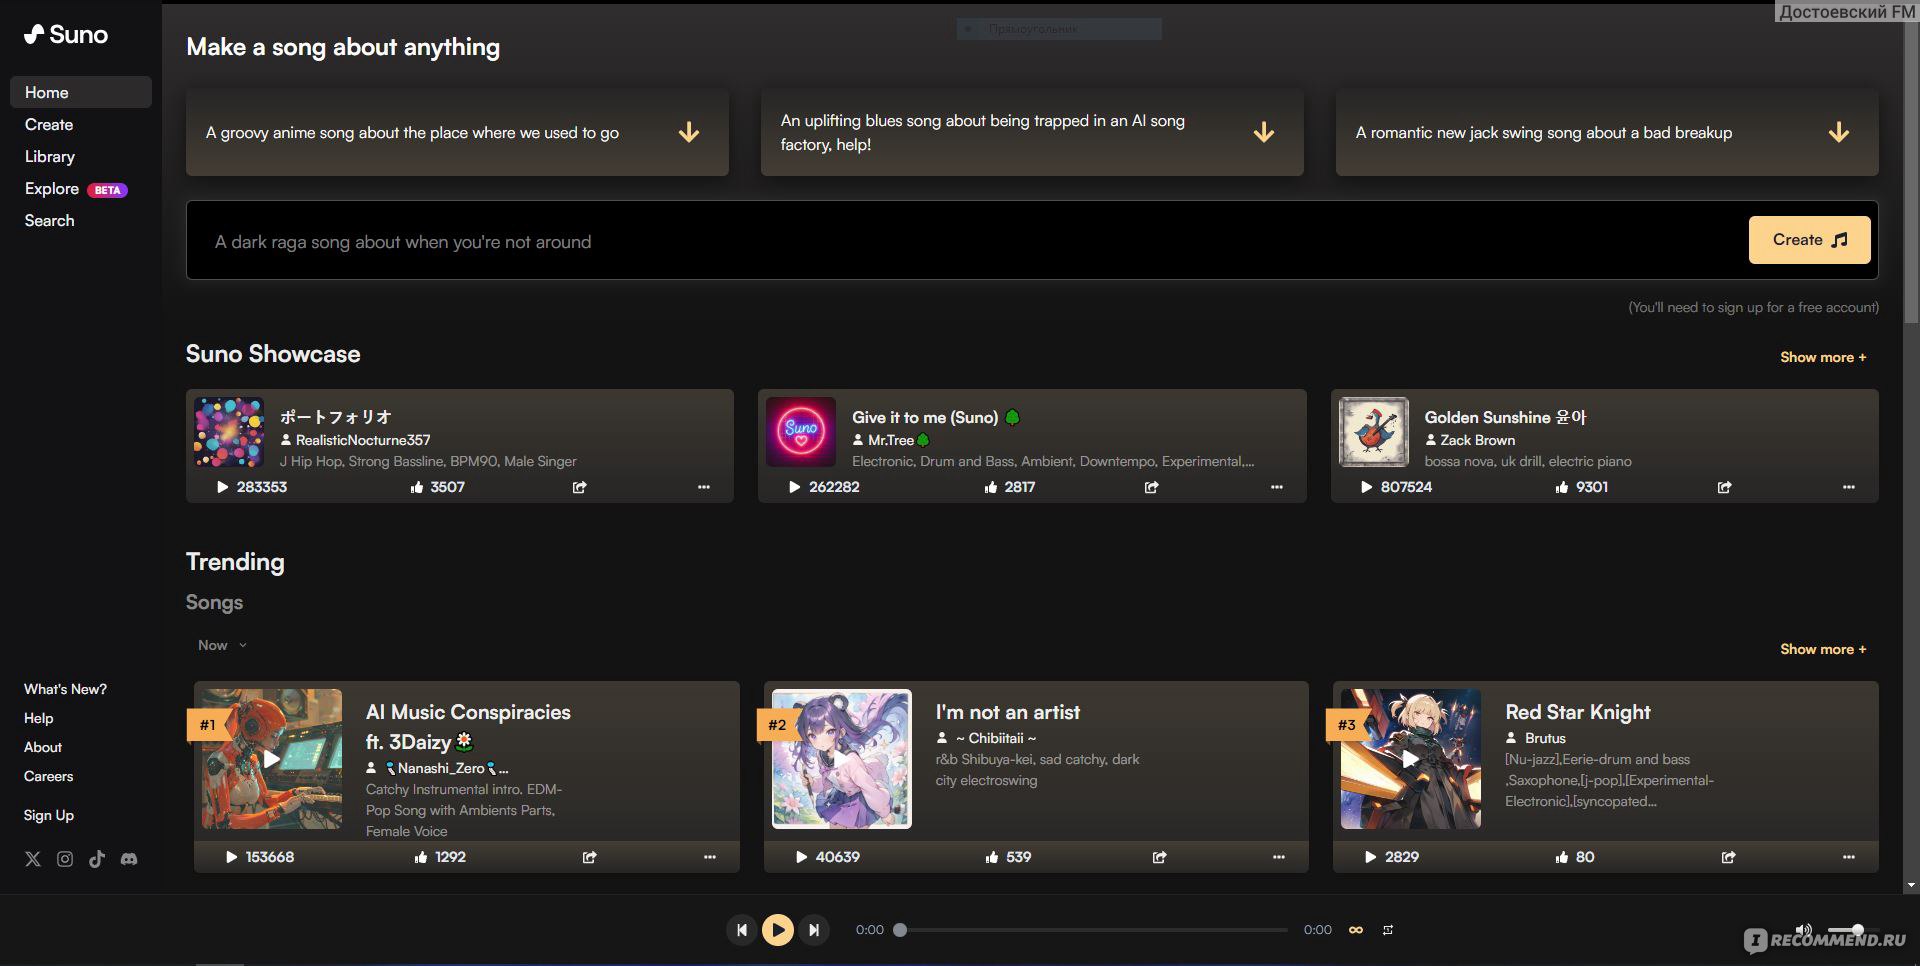Use the uplifting blues song prompt arrow
This screenshot has width=1920, height=966.
tap(1264, 132)
